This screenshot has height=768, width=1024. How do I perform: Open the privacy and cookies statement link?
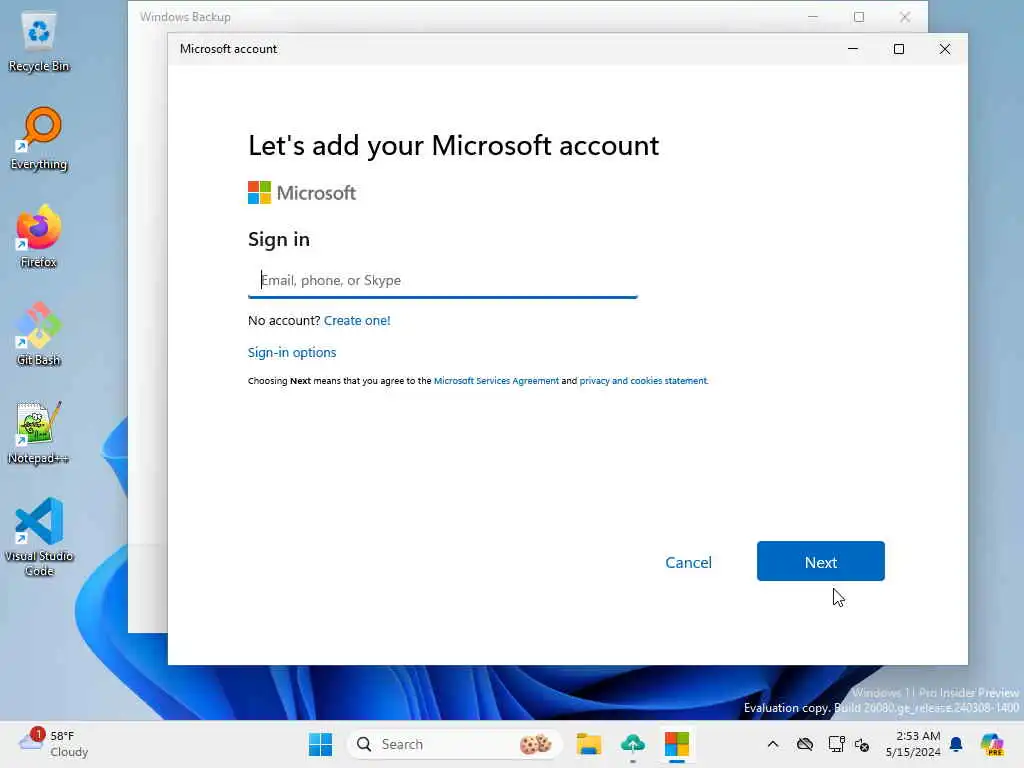[x=643, y=381]
